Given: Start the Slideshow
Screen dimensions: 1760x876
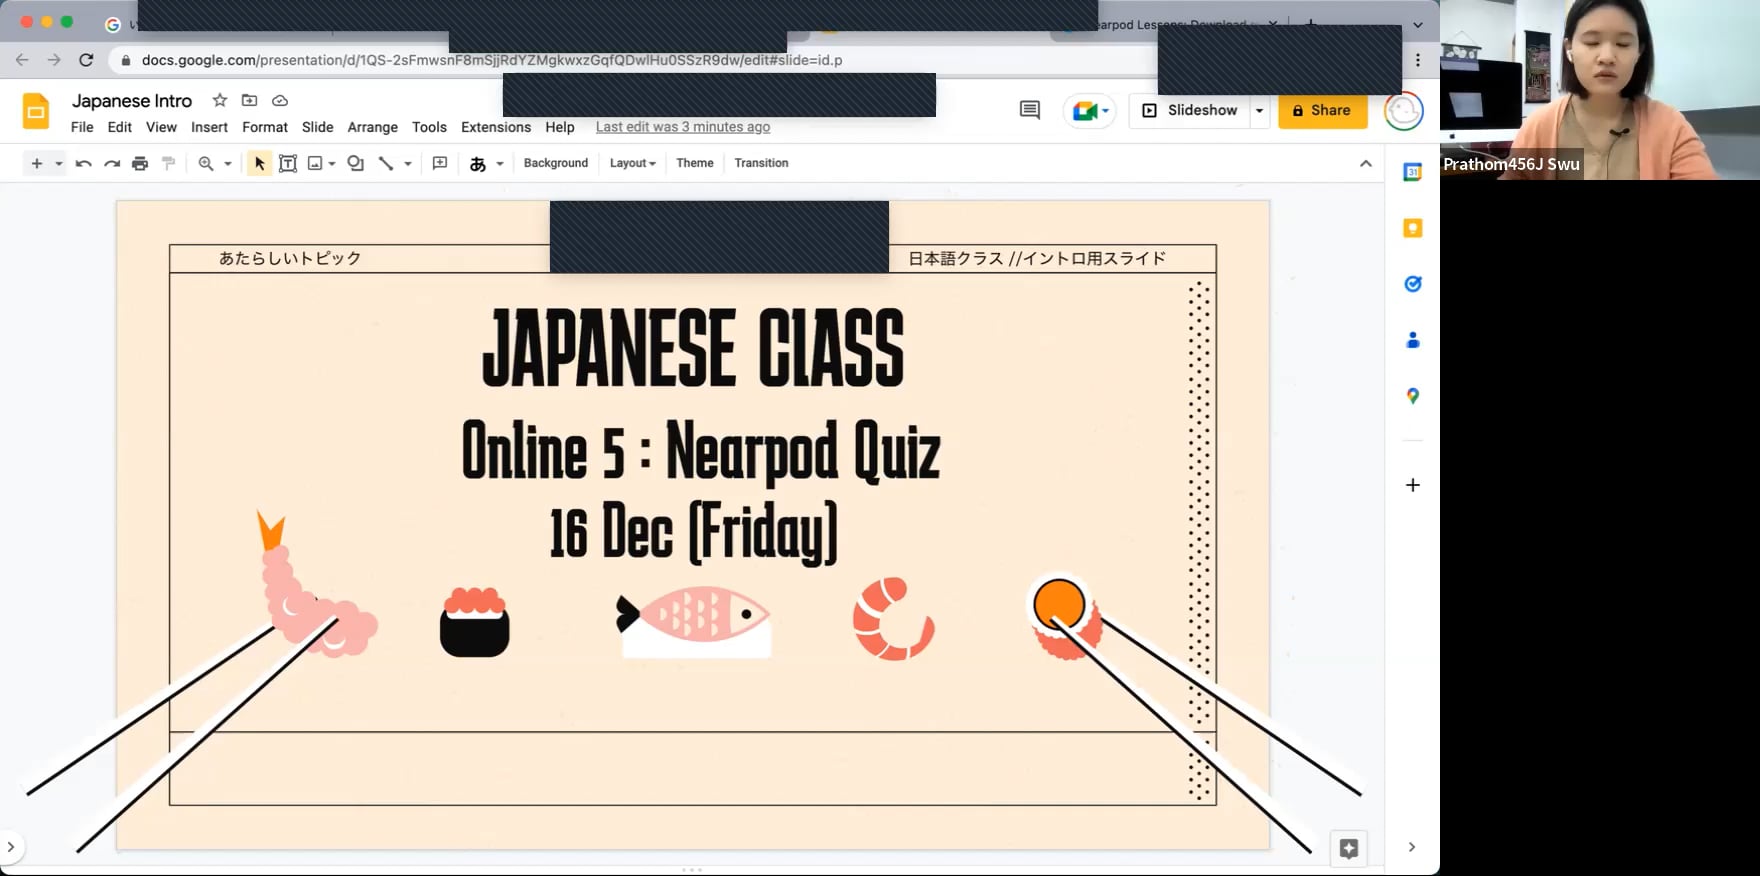Looking at the screenshot, I should tap(1190, 110).
